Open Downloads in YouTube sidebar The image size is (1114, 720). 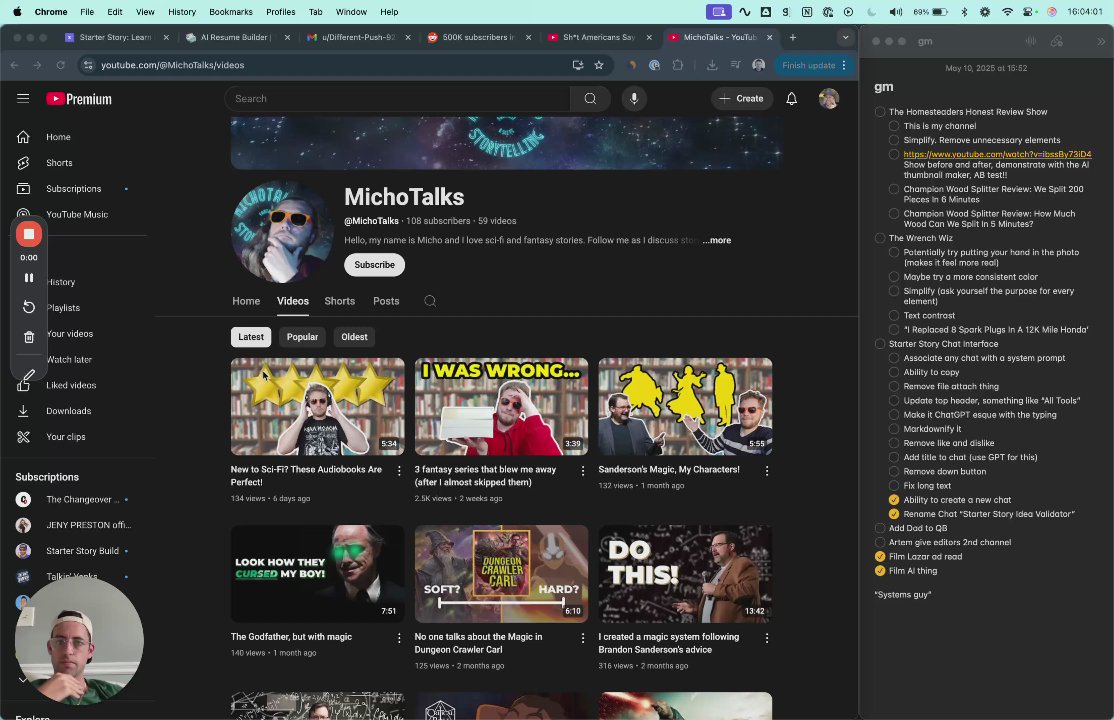(68, 411)
